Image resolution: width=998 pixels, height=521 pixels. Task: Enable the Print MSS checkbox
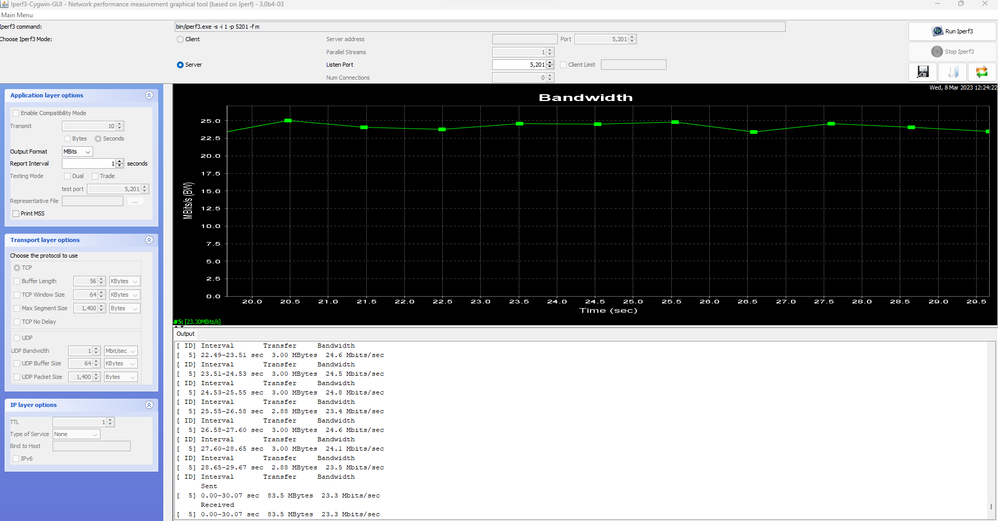click(x=14, y=213)
